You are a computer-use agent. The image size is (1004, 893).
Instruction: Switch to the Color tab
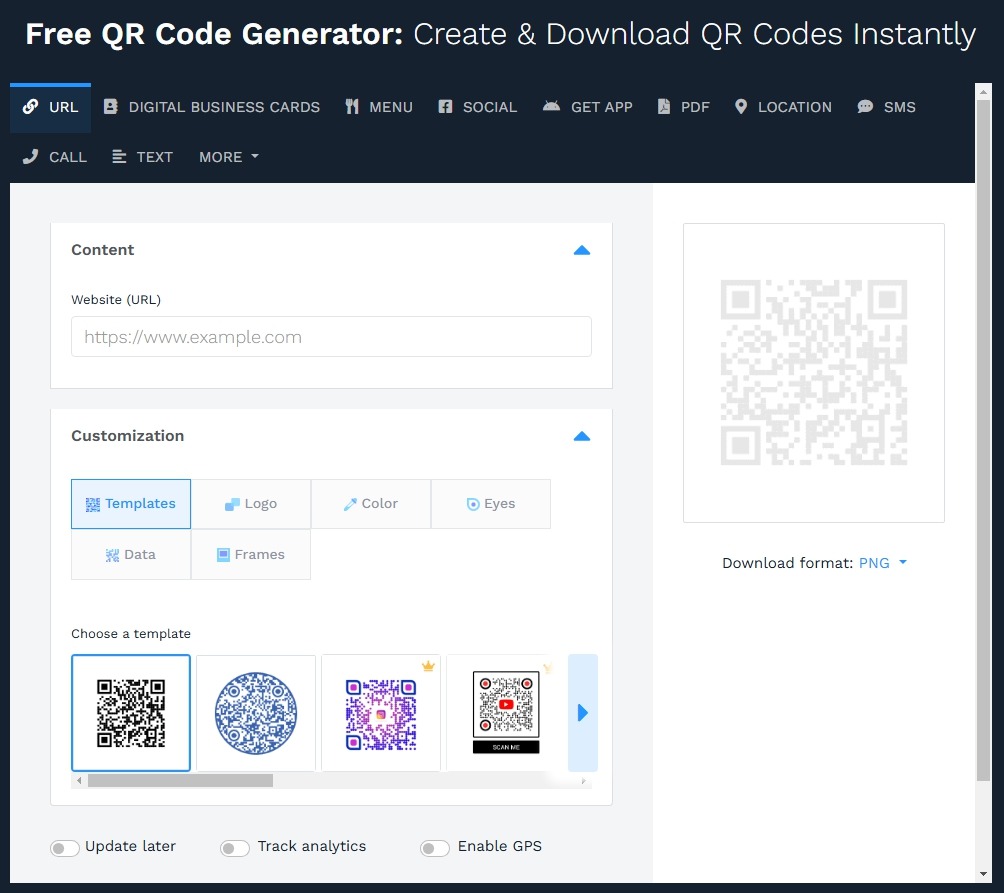pyautogui.click(x=370, y=503)
